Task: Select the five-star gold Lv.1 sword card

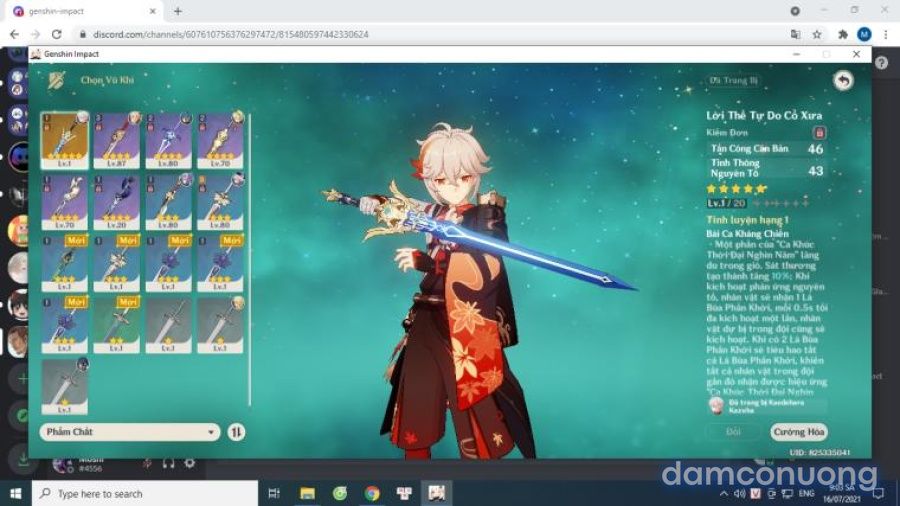Action: 65,141
